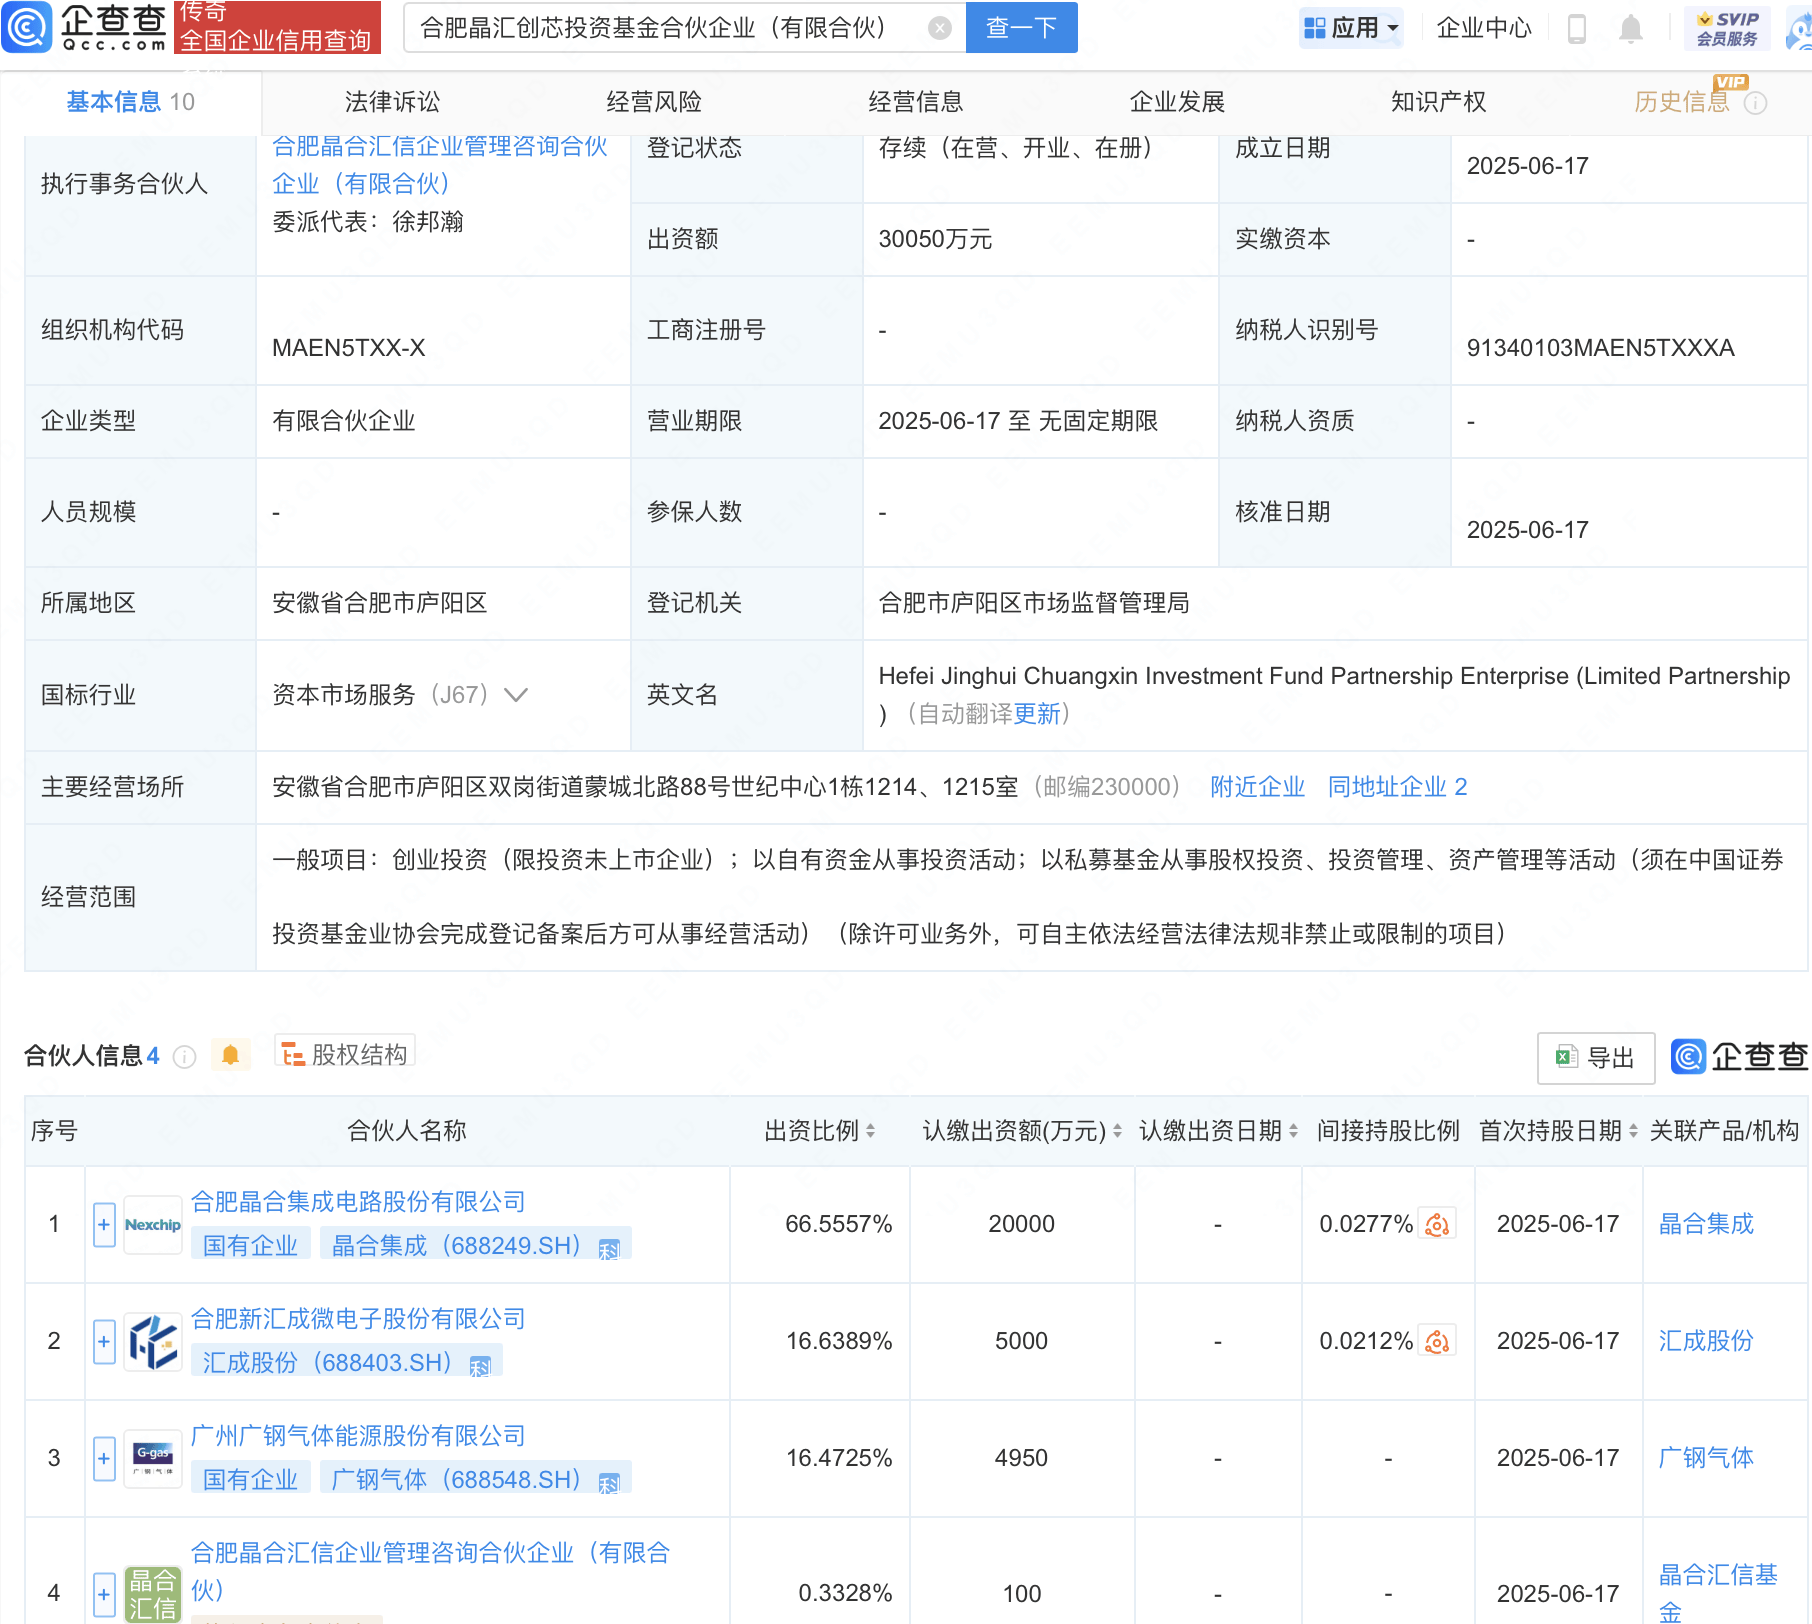Sort by 首次持股日期 column

(1633, 1131)
